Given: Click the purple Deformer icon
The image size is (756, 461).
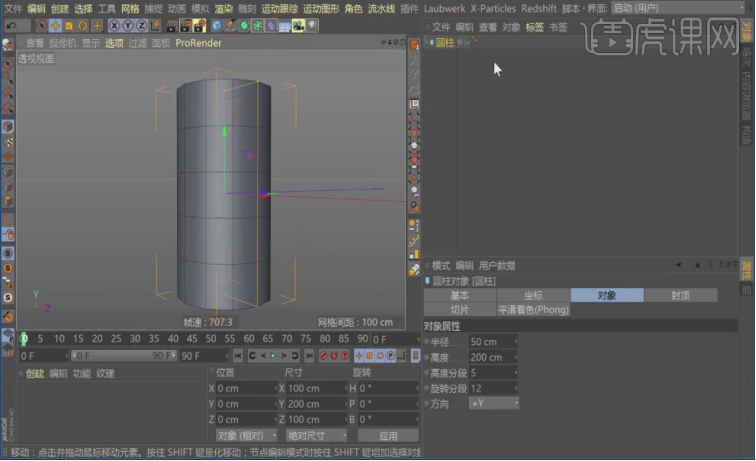Looking at the screenshot, I should click(271, 26).
